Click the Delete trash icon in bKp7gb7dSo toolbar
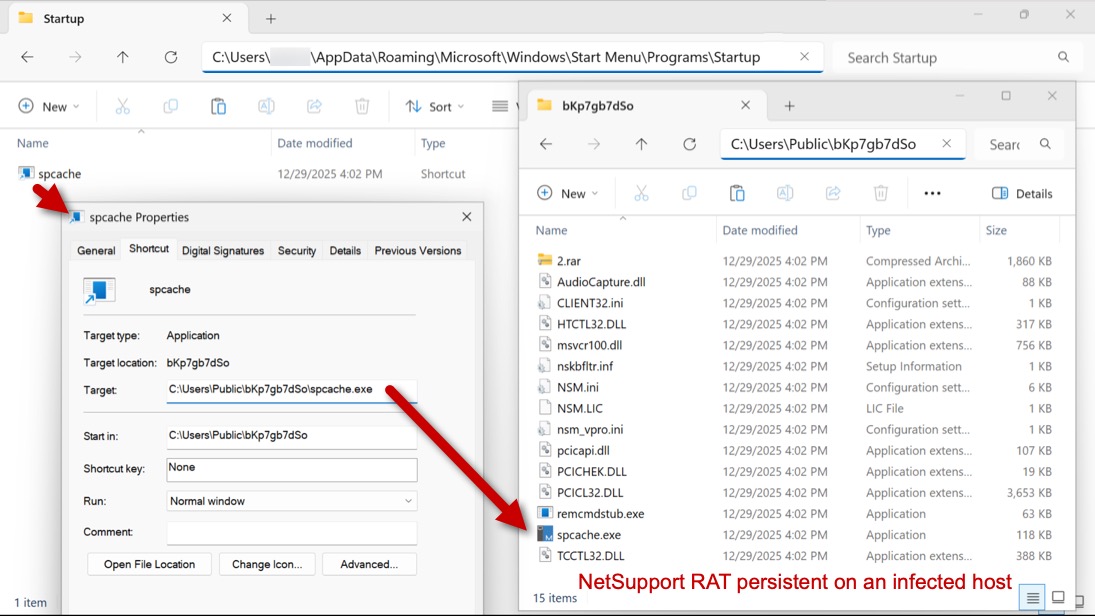This screenshot has height=616, width=1095. pos(881,193)
